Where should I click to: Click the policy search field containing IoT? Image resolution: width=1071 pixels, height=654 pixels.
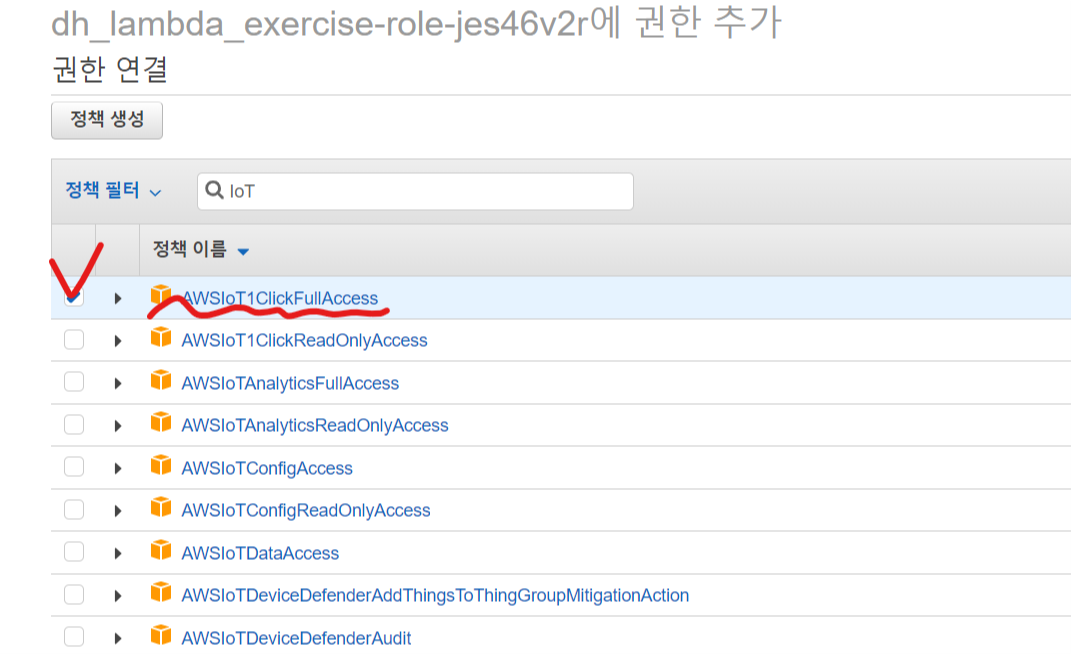(415, 191)
